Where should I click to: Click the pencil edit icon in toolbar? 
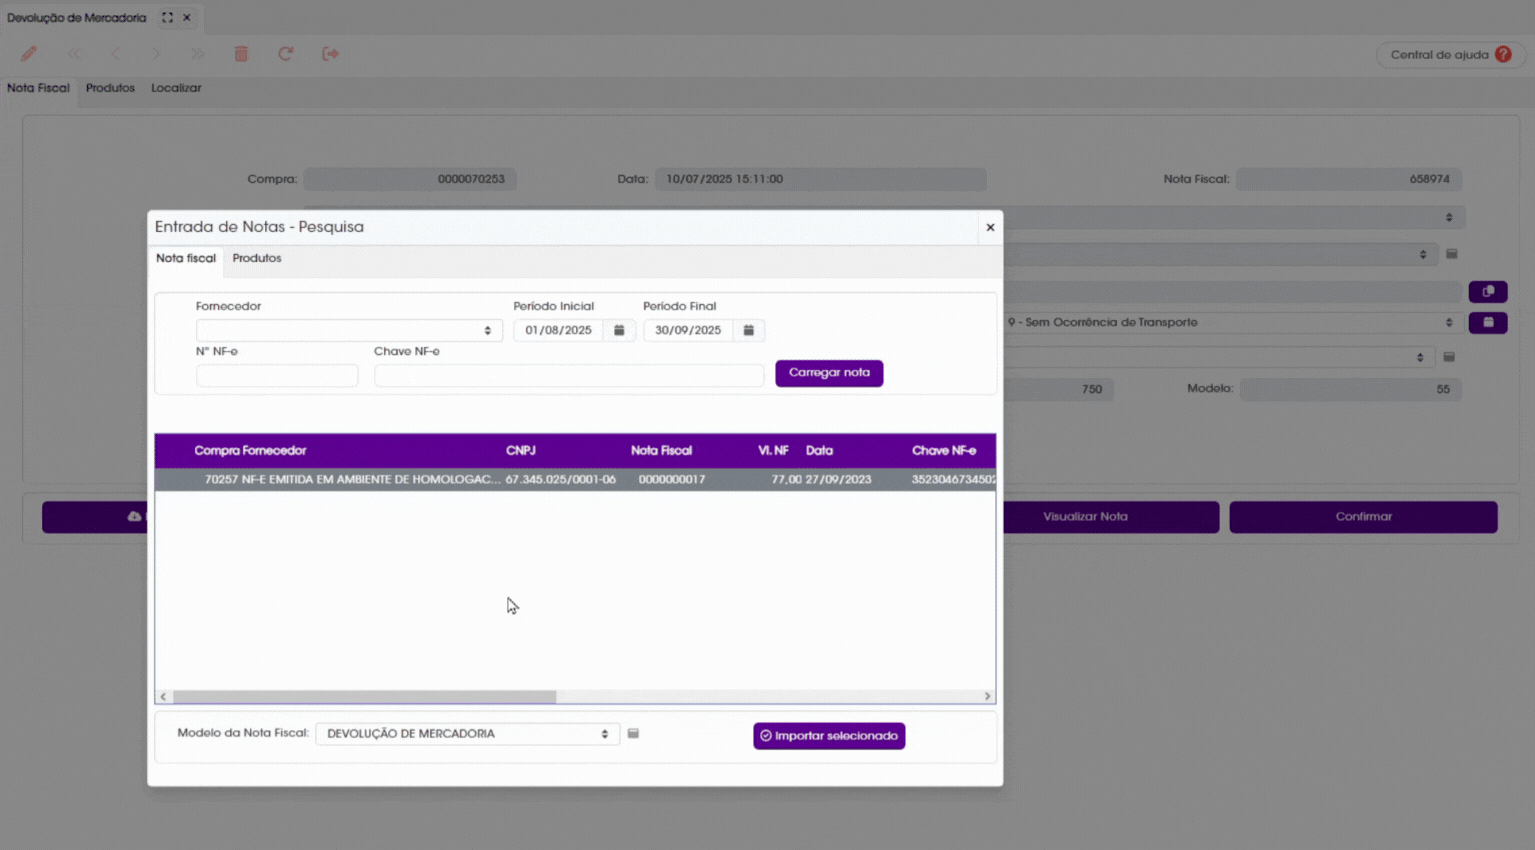29,54
